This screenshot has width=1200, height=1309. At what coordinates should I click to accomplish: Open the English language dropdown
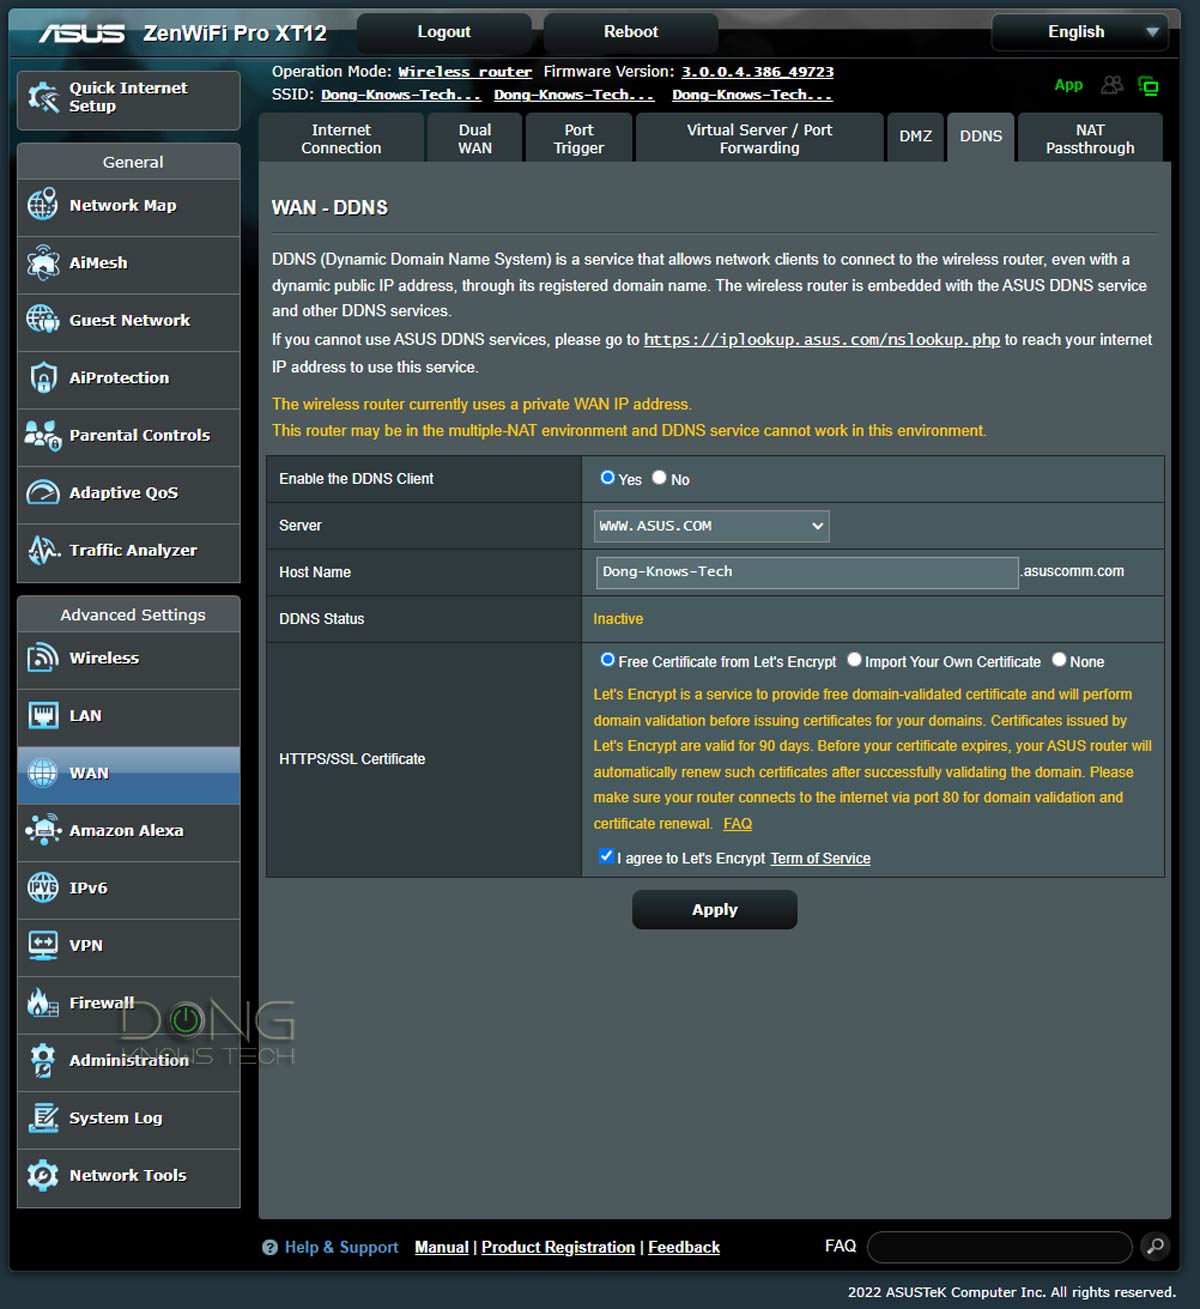[1079, 32]
